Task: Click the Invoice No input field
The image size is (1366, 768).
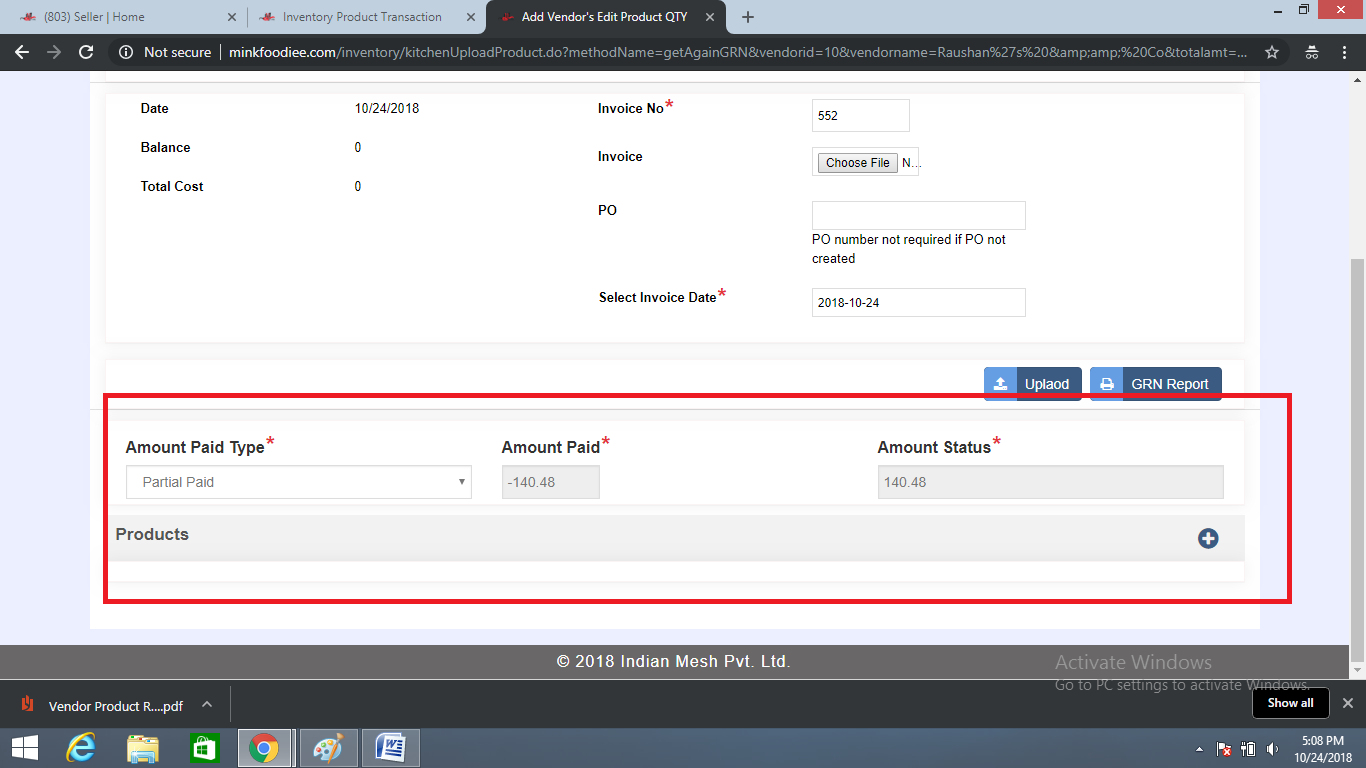Action: click(861, 116)
